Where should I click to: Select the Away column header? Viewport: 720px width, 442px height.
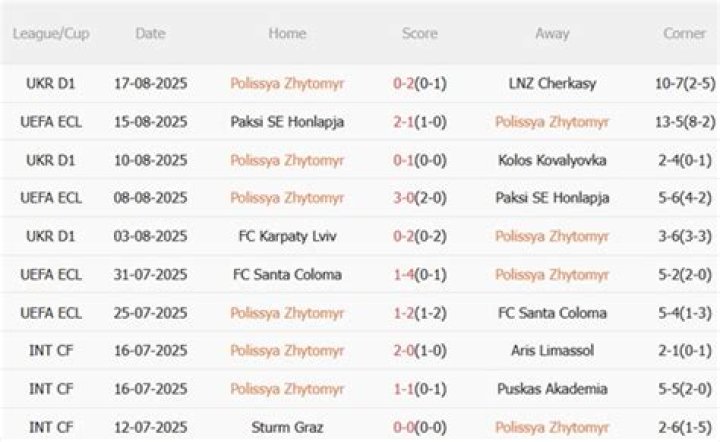pyautogui.click(x=552, y=34)
